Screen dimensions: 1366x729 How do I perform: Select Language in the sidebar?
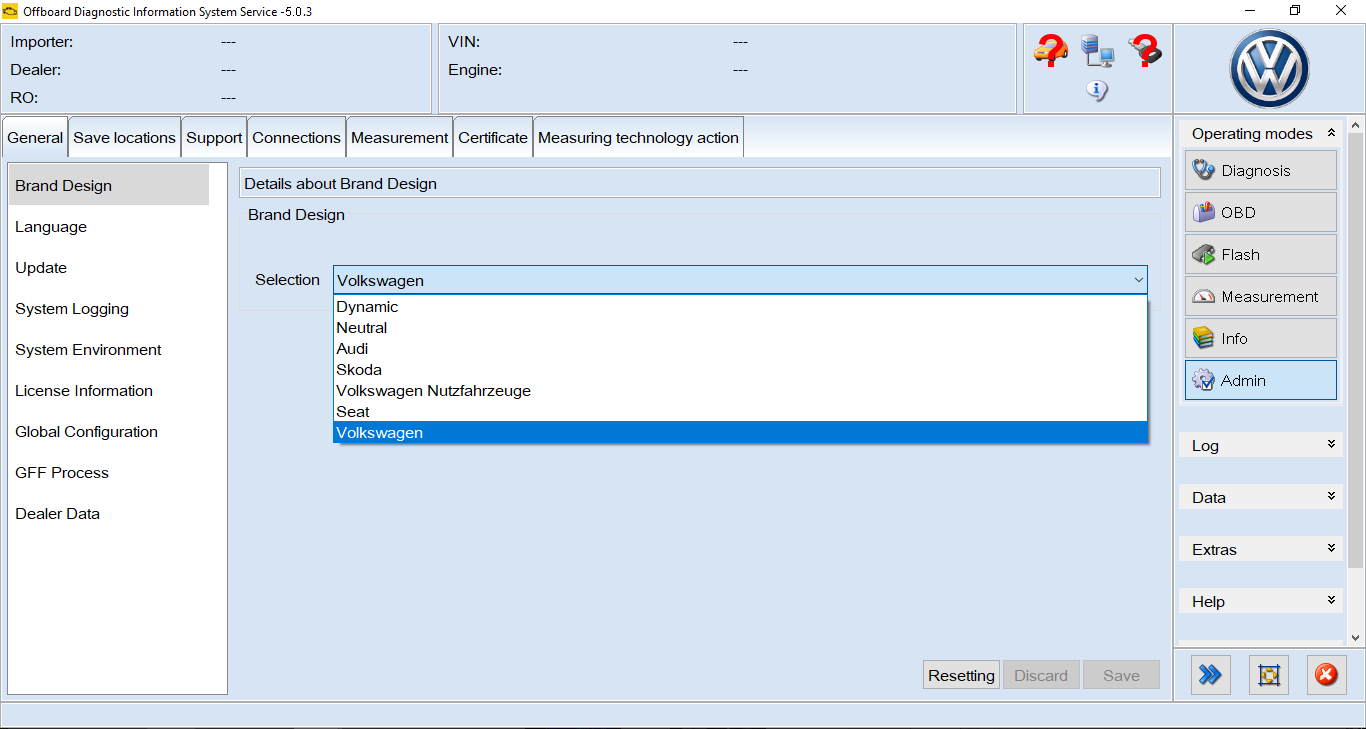[109, 227]
